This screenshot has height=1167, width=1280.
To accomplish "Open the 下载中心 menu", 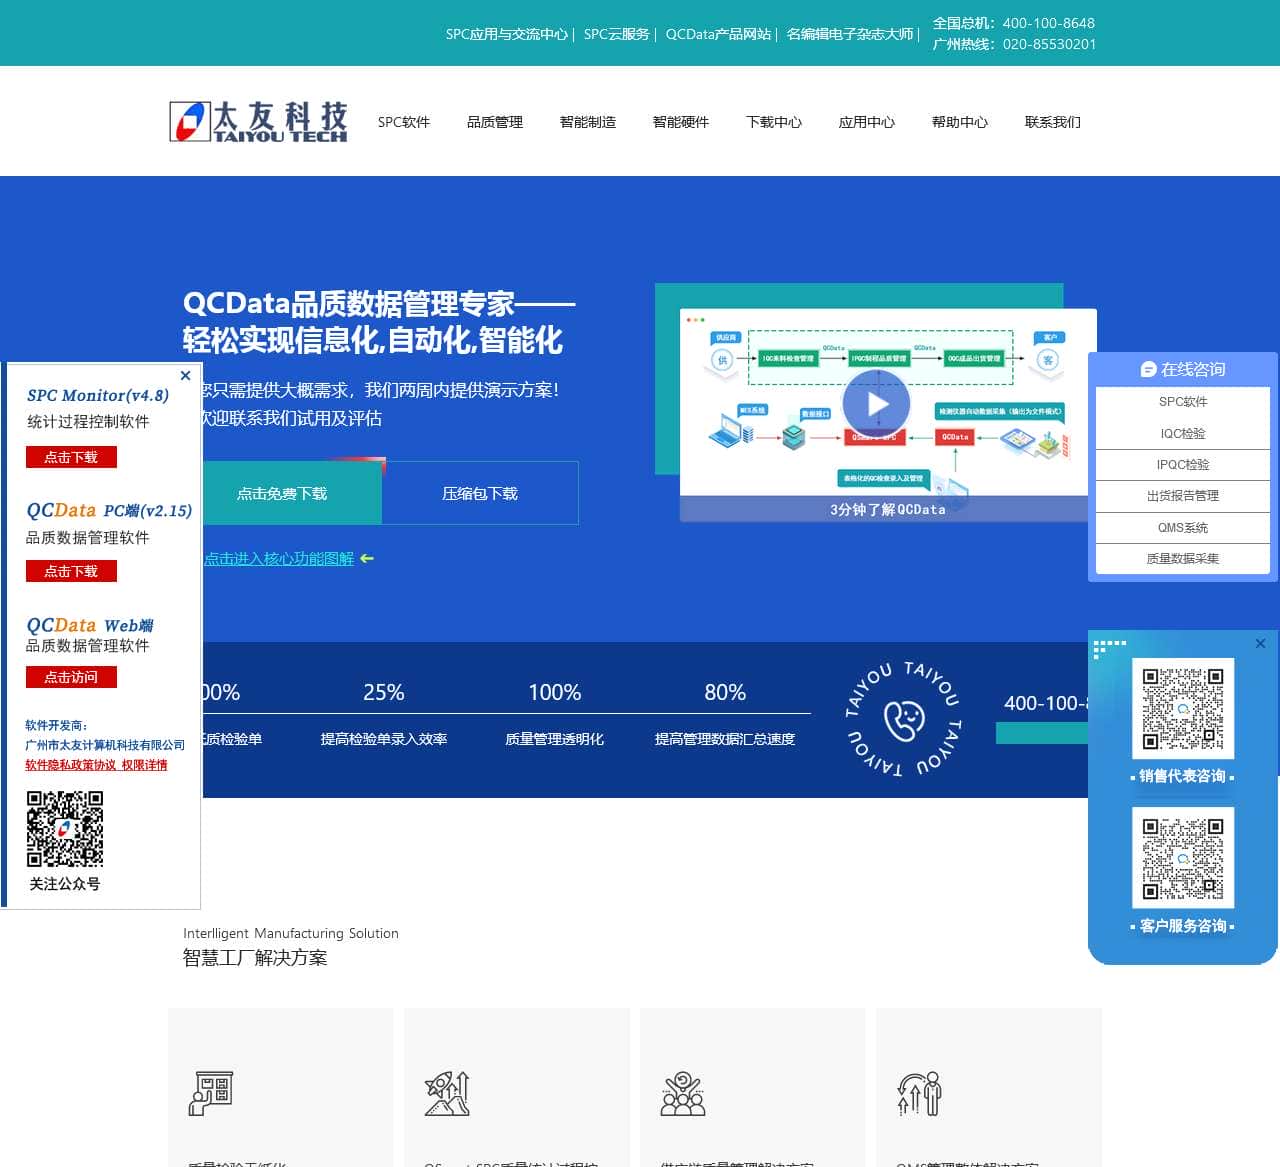I will pyautogui.click(x=774, y=122).
